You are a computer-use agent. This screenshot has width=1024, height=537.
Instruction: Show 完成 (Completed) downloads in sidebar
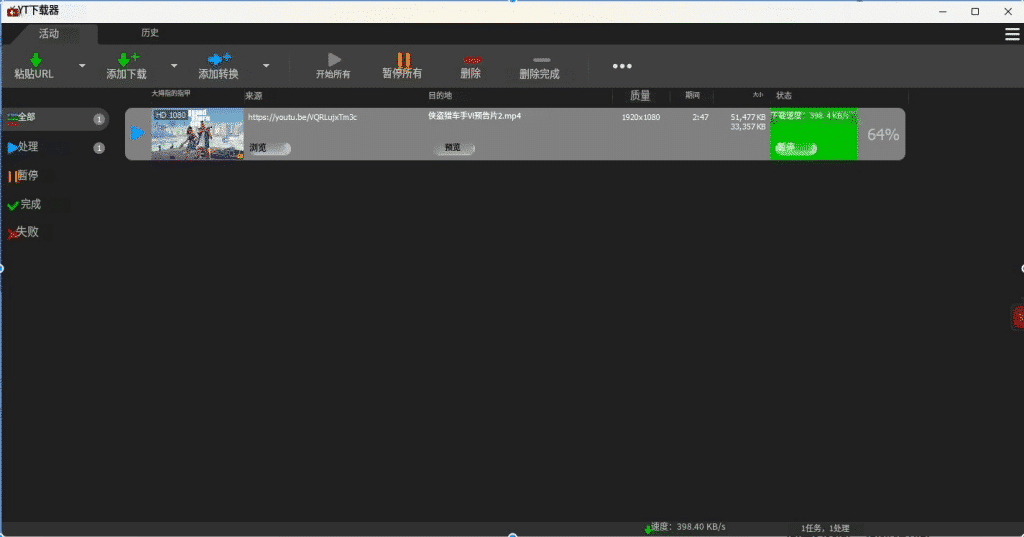point(30,204)
